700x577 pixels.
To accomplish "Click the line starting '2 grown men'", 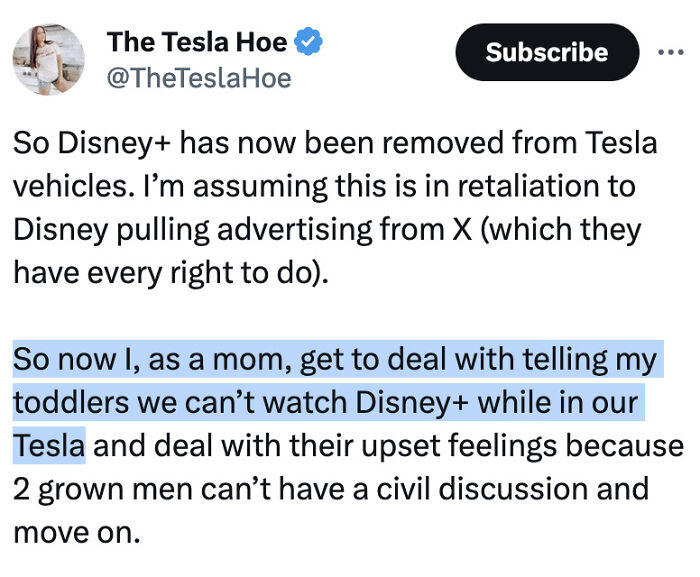I will click(x=330, y=488).
